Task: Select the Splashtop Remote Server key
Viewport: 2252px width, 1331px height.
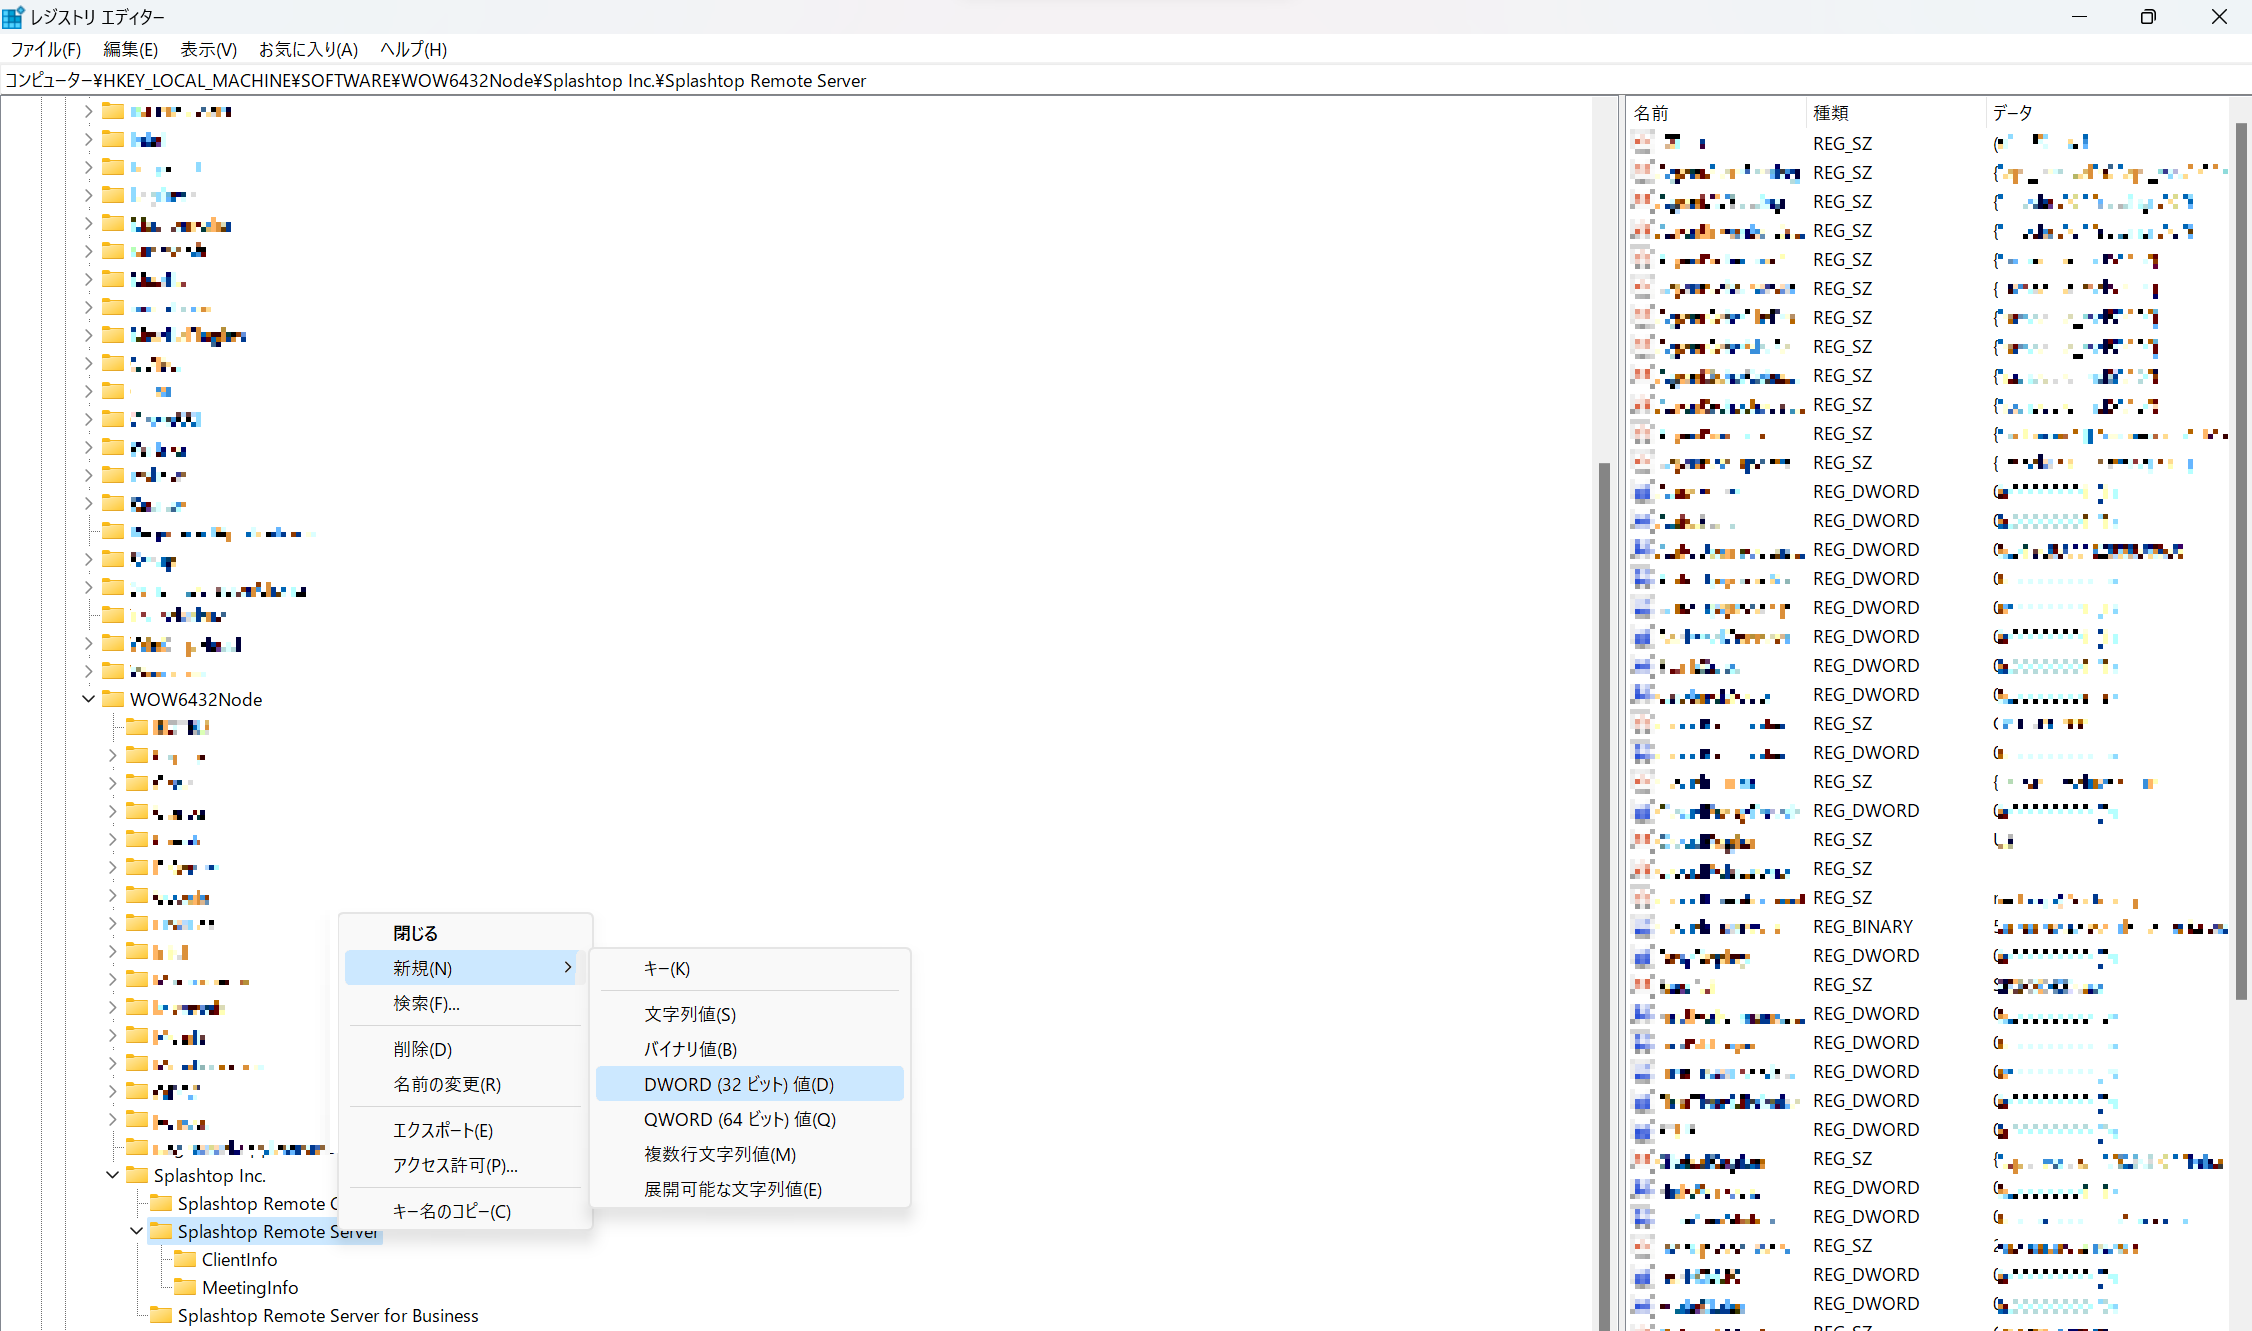Action: point(278,1231)
